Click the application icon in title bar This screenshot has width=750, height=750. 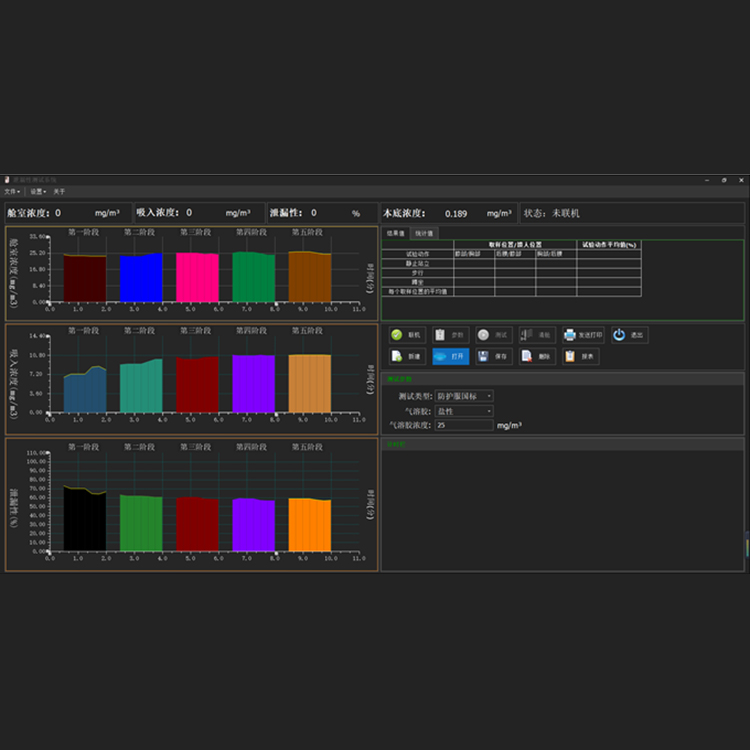point(7,180)
